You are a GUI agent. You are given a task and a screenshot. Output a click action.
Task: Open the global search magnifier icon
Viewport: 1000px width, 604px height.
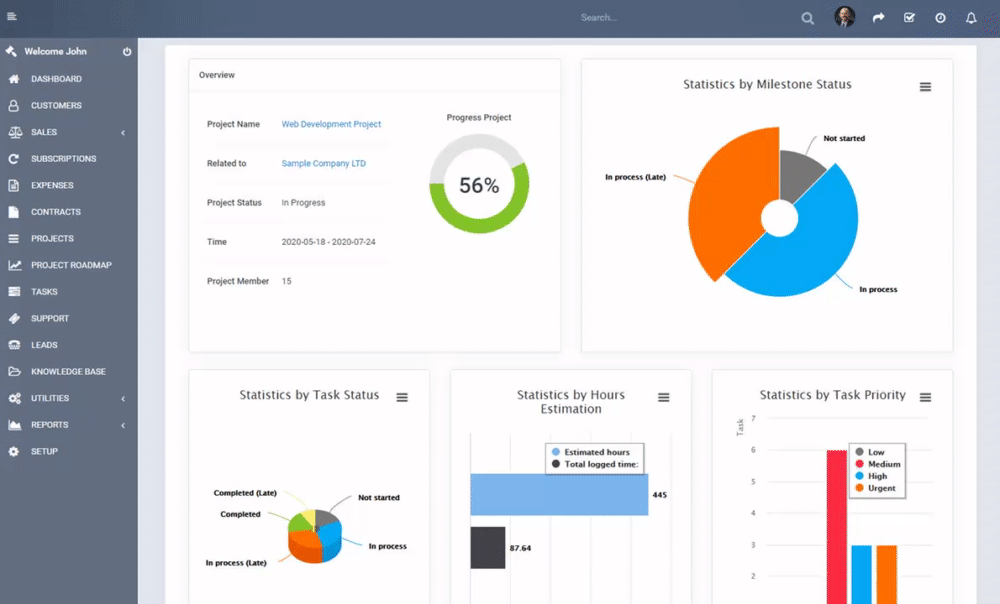click(807, 17)
